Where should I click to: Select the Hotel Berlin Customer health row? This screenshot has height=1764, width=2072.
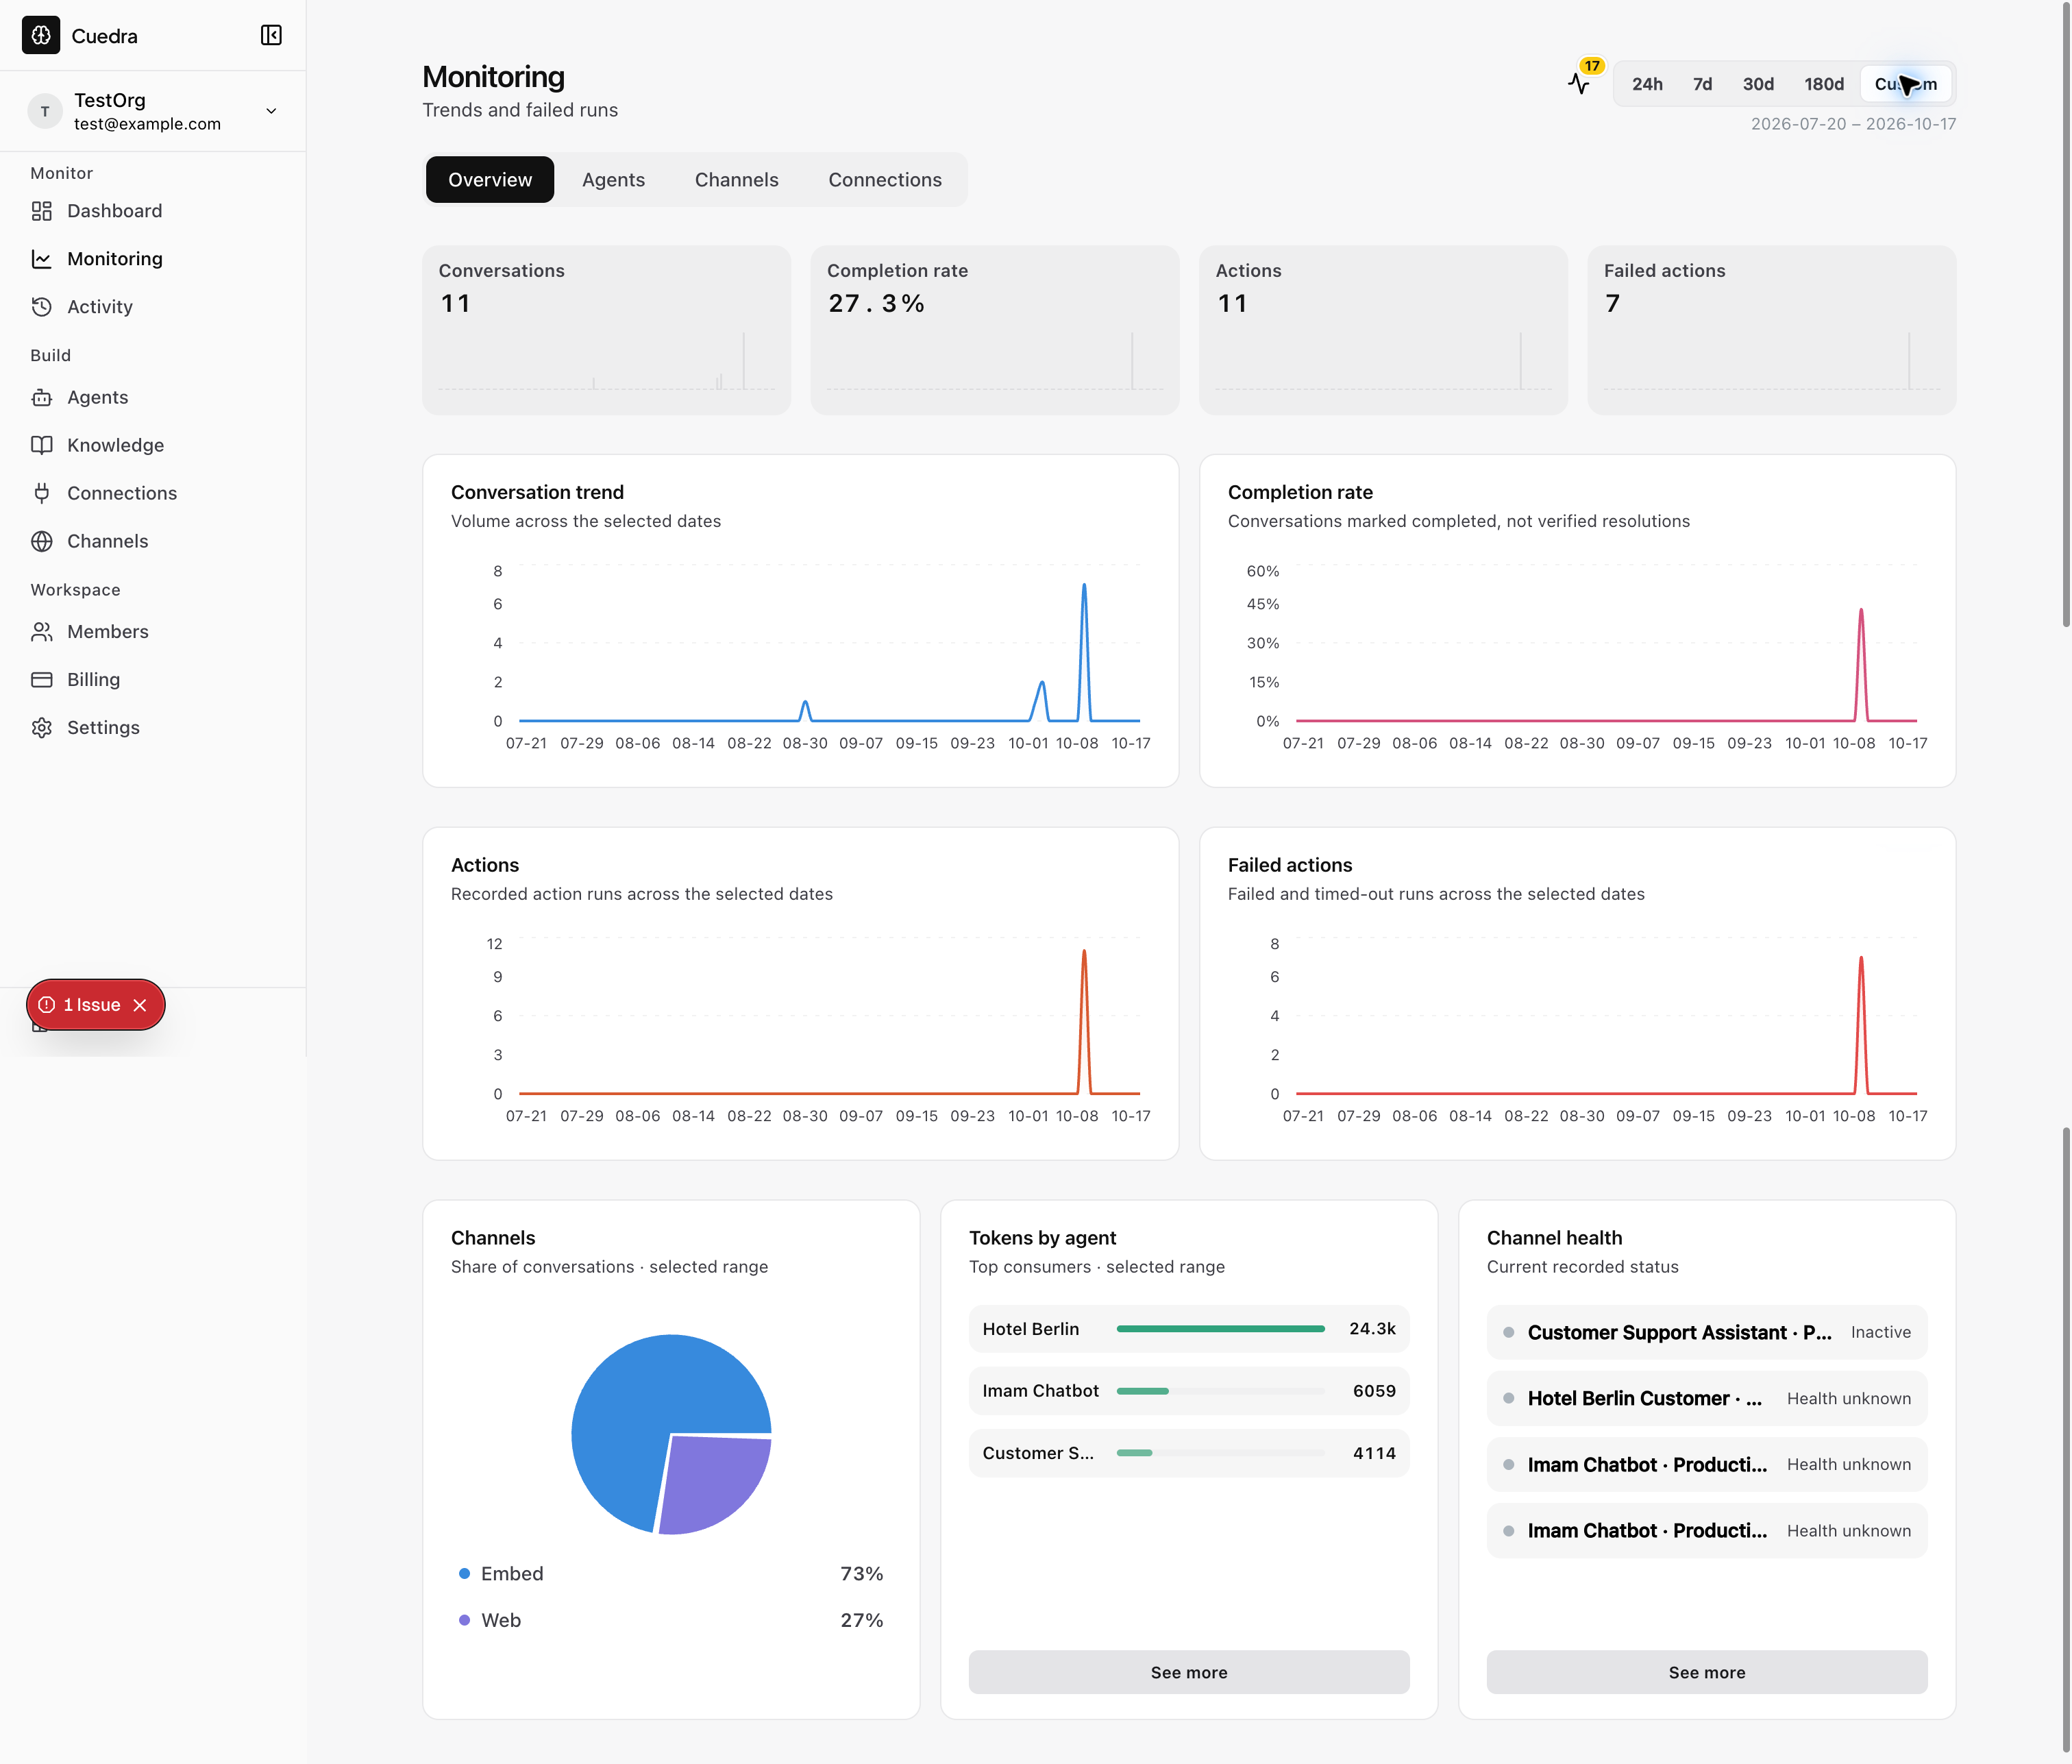[1707, 1399]
